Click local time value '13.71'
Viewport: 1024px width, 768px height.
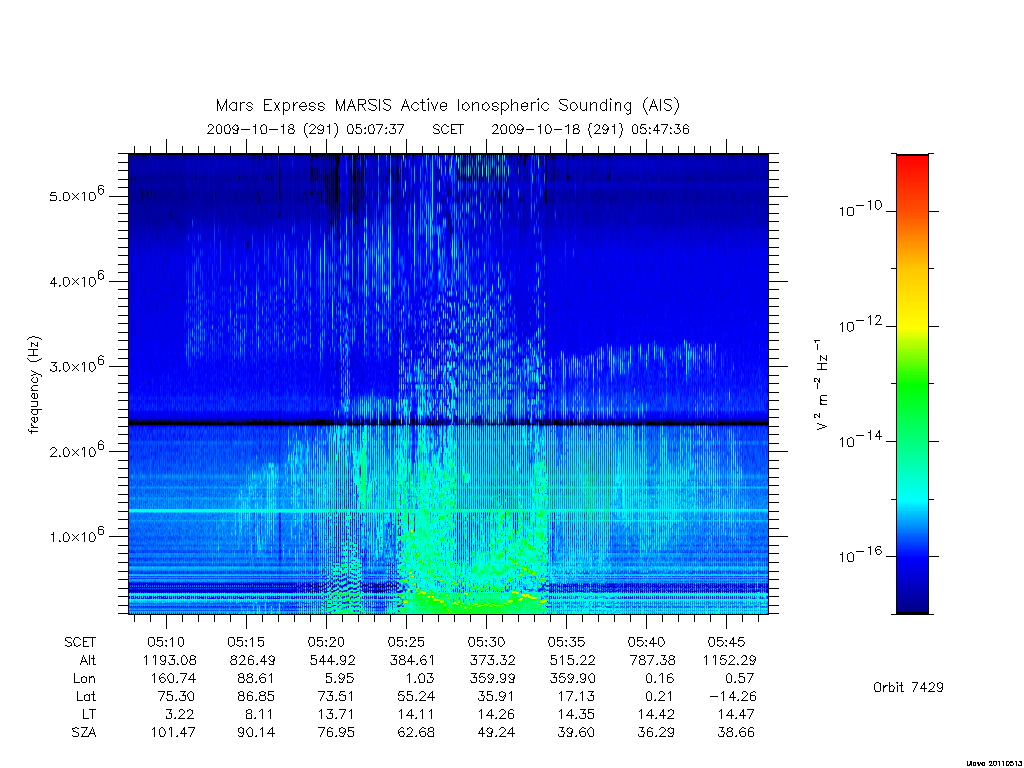click(x=336, y=714)
